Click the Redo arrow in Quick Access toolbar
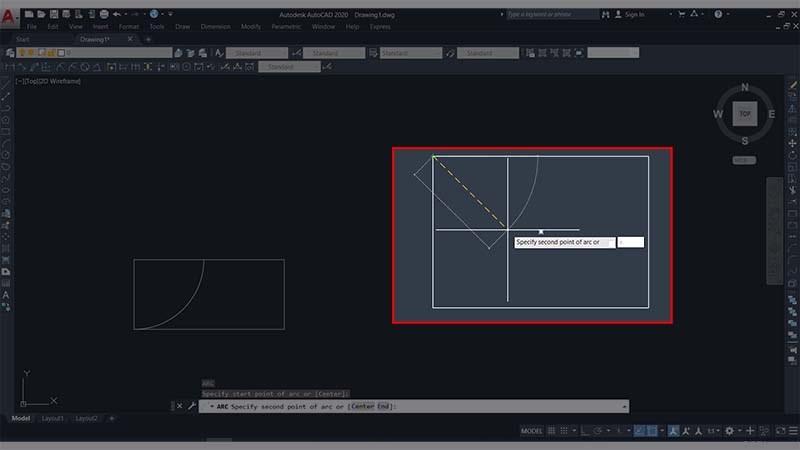Image resolution: width=800 pixels, height=450 pixels. click(135, 14)
